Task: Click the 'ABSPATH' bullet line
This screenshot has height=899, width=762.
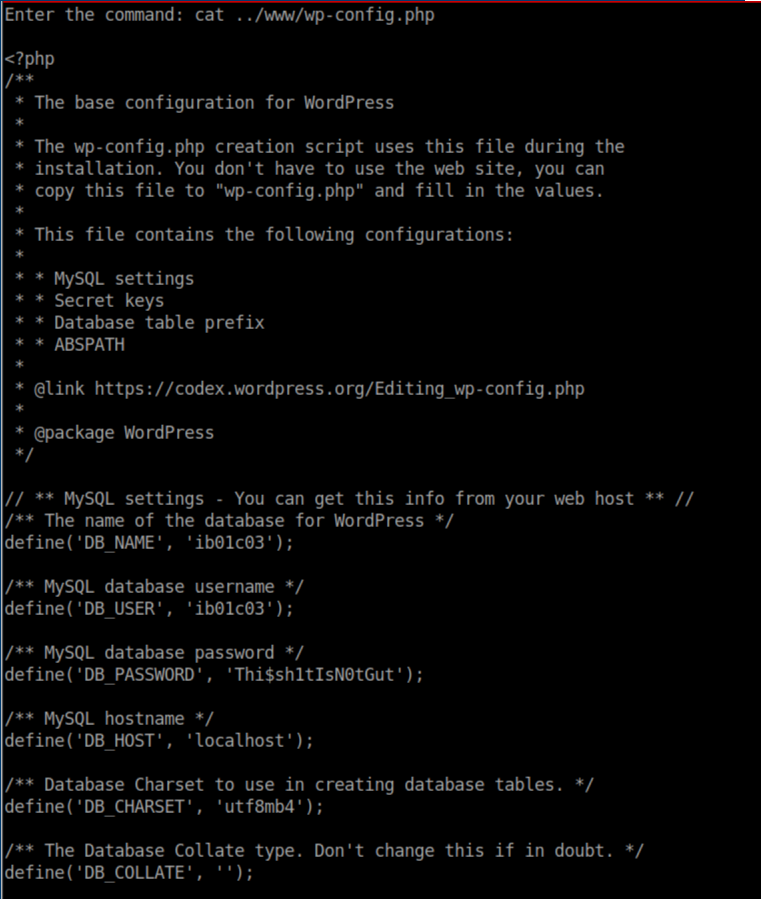Action: 89,345
